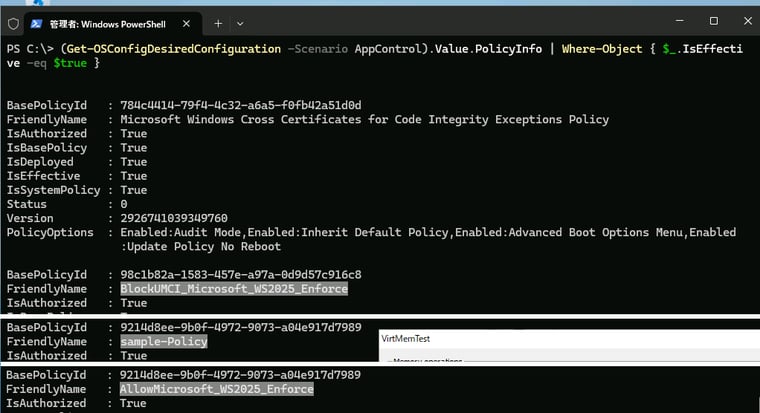Open a new tab with the plus button

[x=218, y=23]
